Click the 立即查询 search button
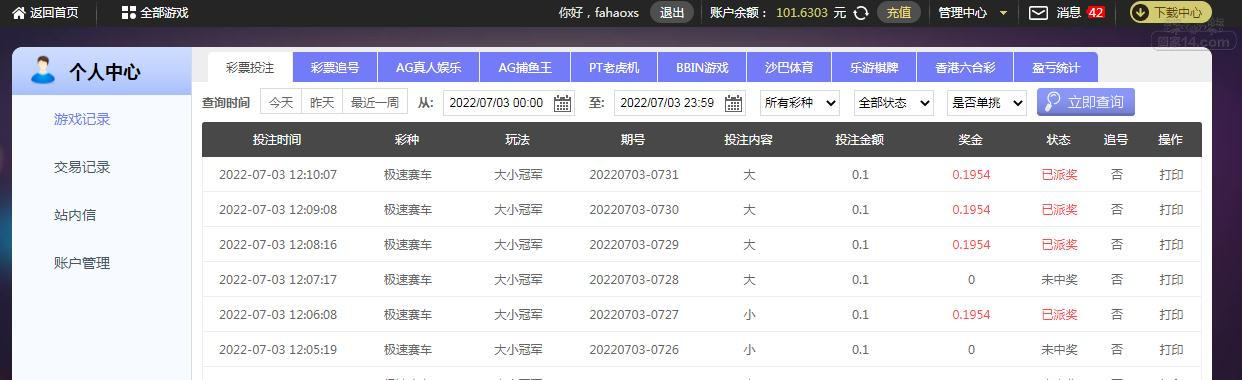1242x380 pixels. [x=1086, y=102]
